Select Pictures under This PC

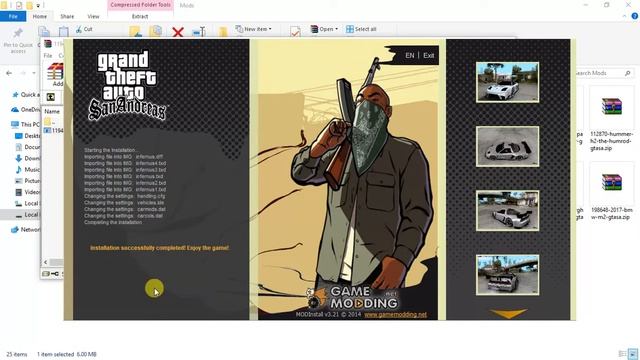click(27, 180)
